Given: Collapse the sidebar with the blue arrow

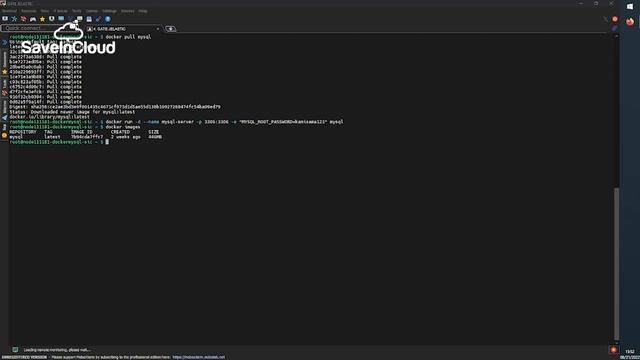Looking at the screenshot, I should point(4,42).
